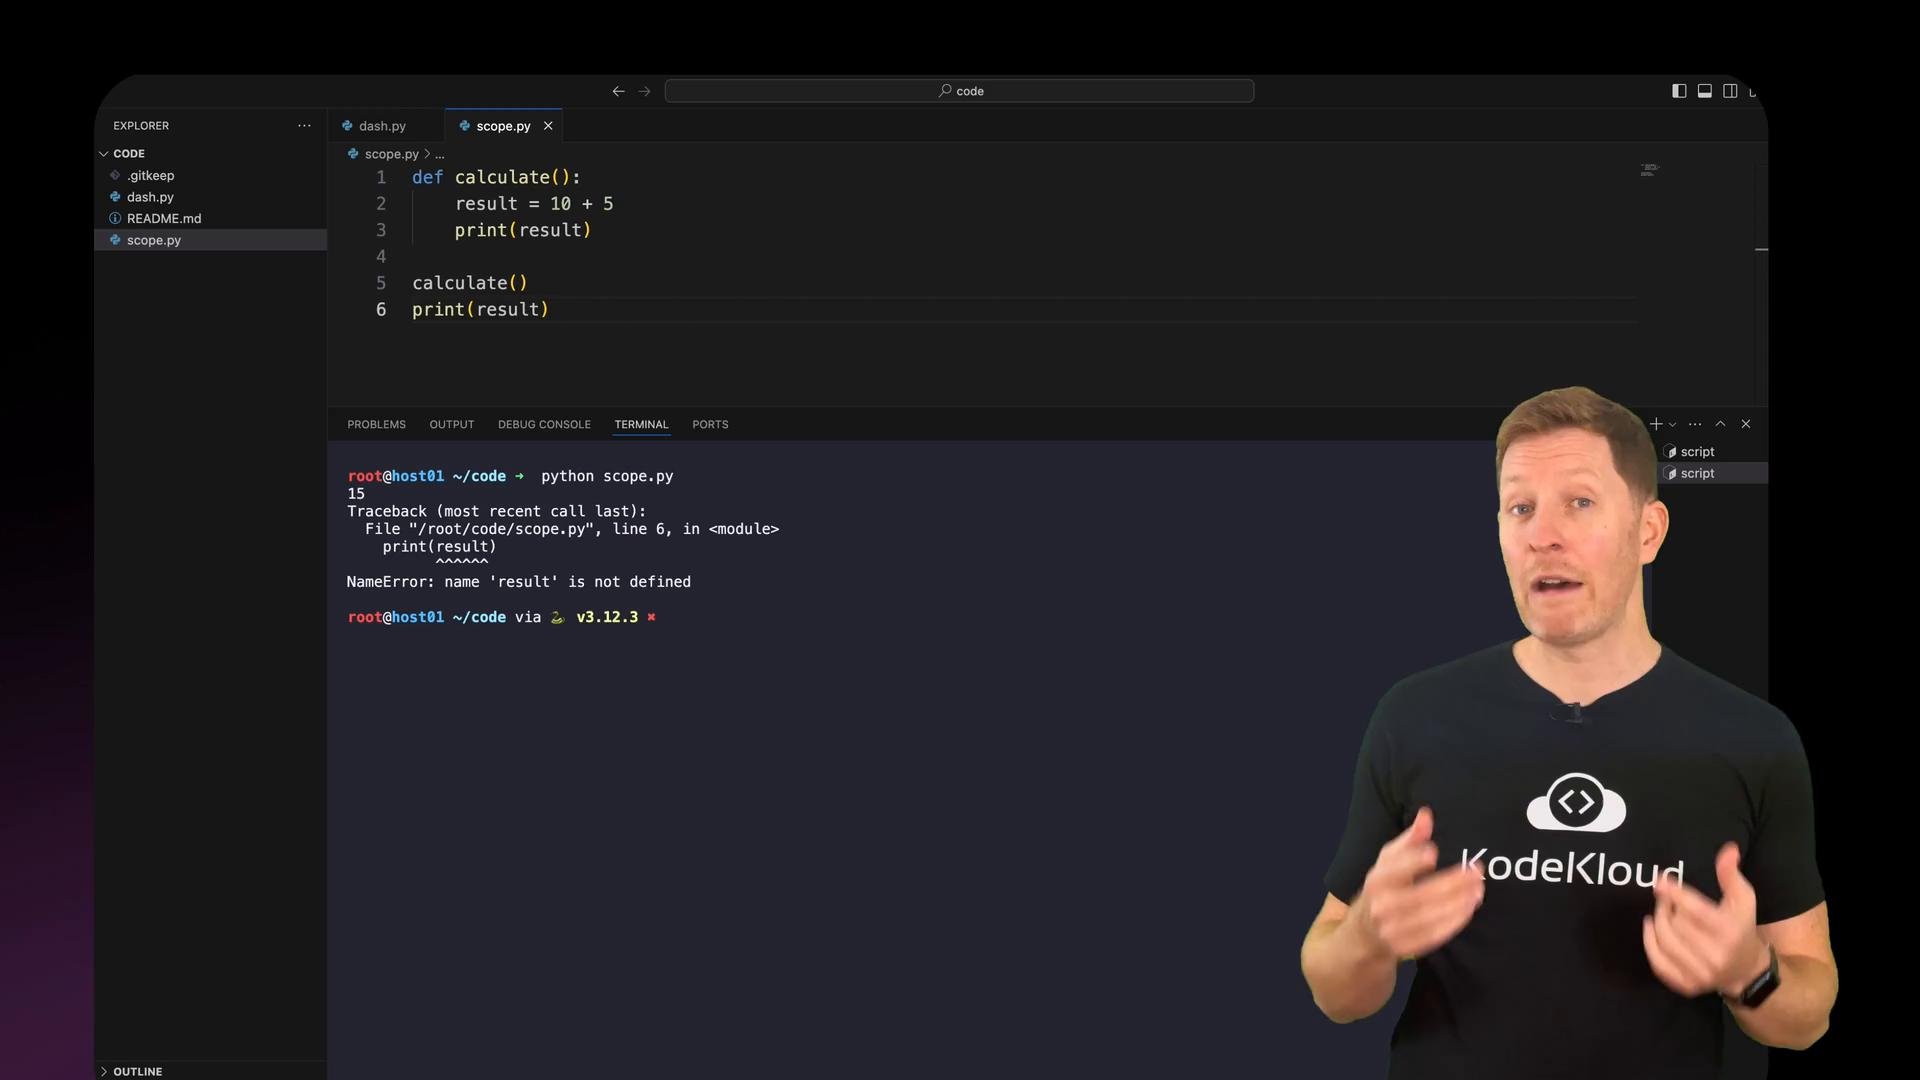The width and height of the screenshot is (1920, 1080).
Task: Click 'calculate()' call on line 5
Action: point(470,283)
